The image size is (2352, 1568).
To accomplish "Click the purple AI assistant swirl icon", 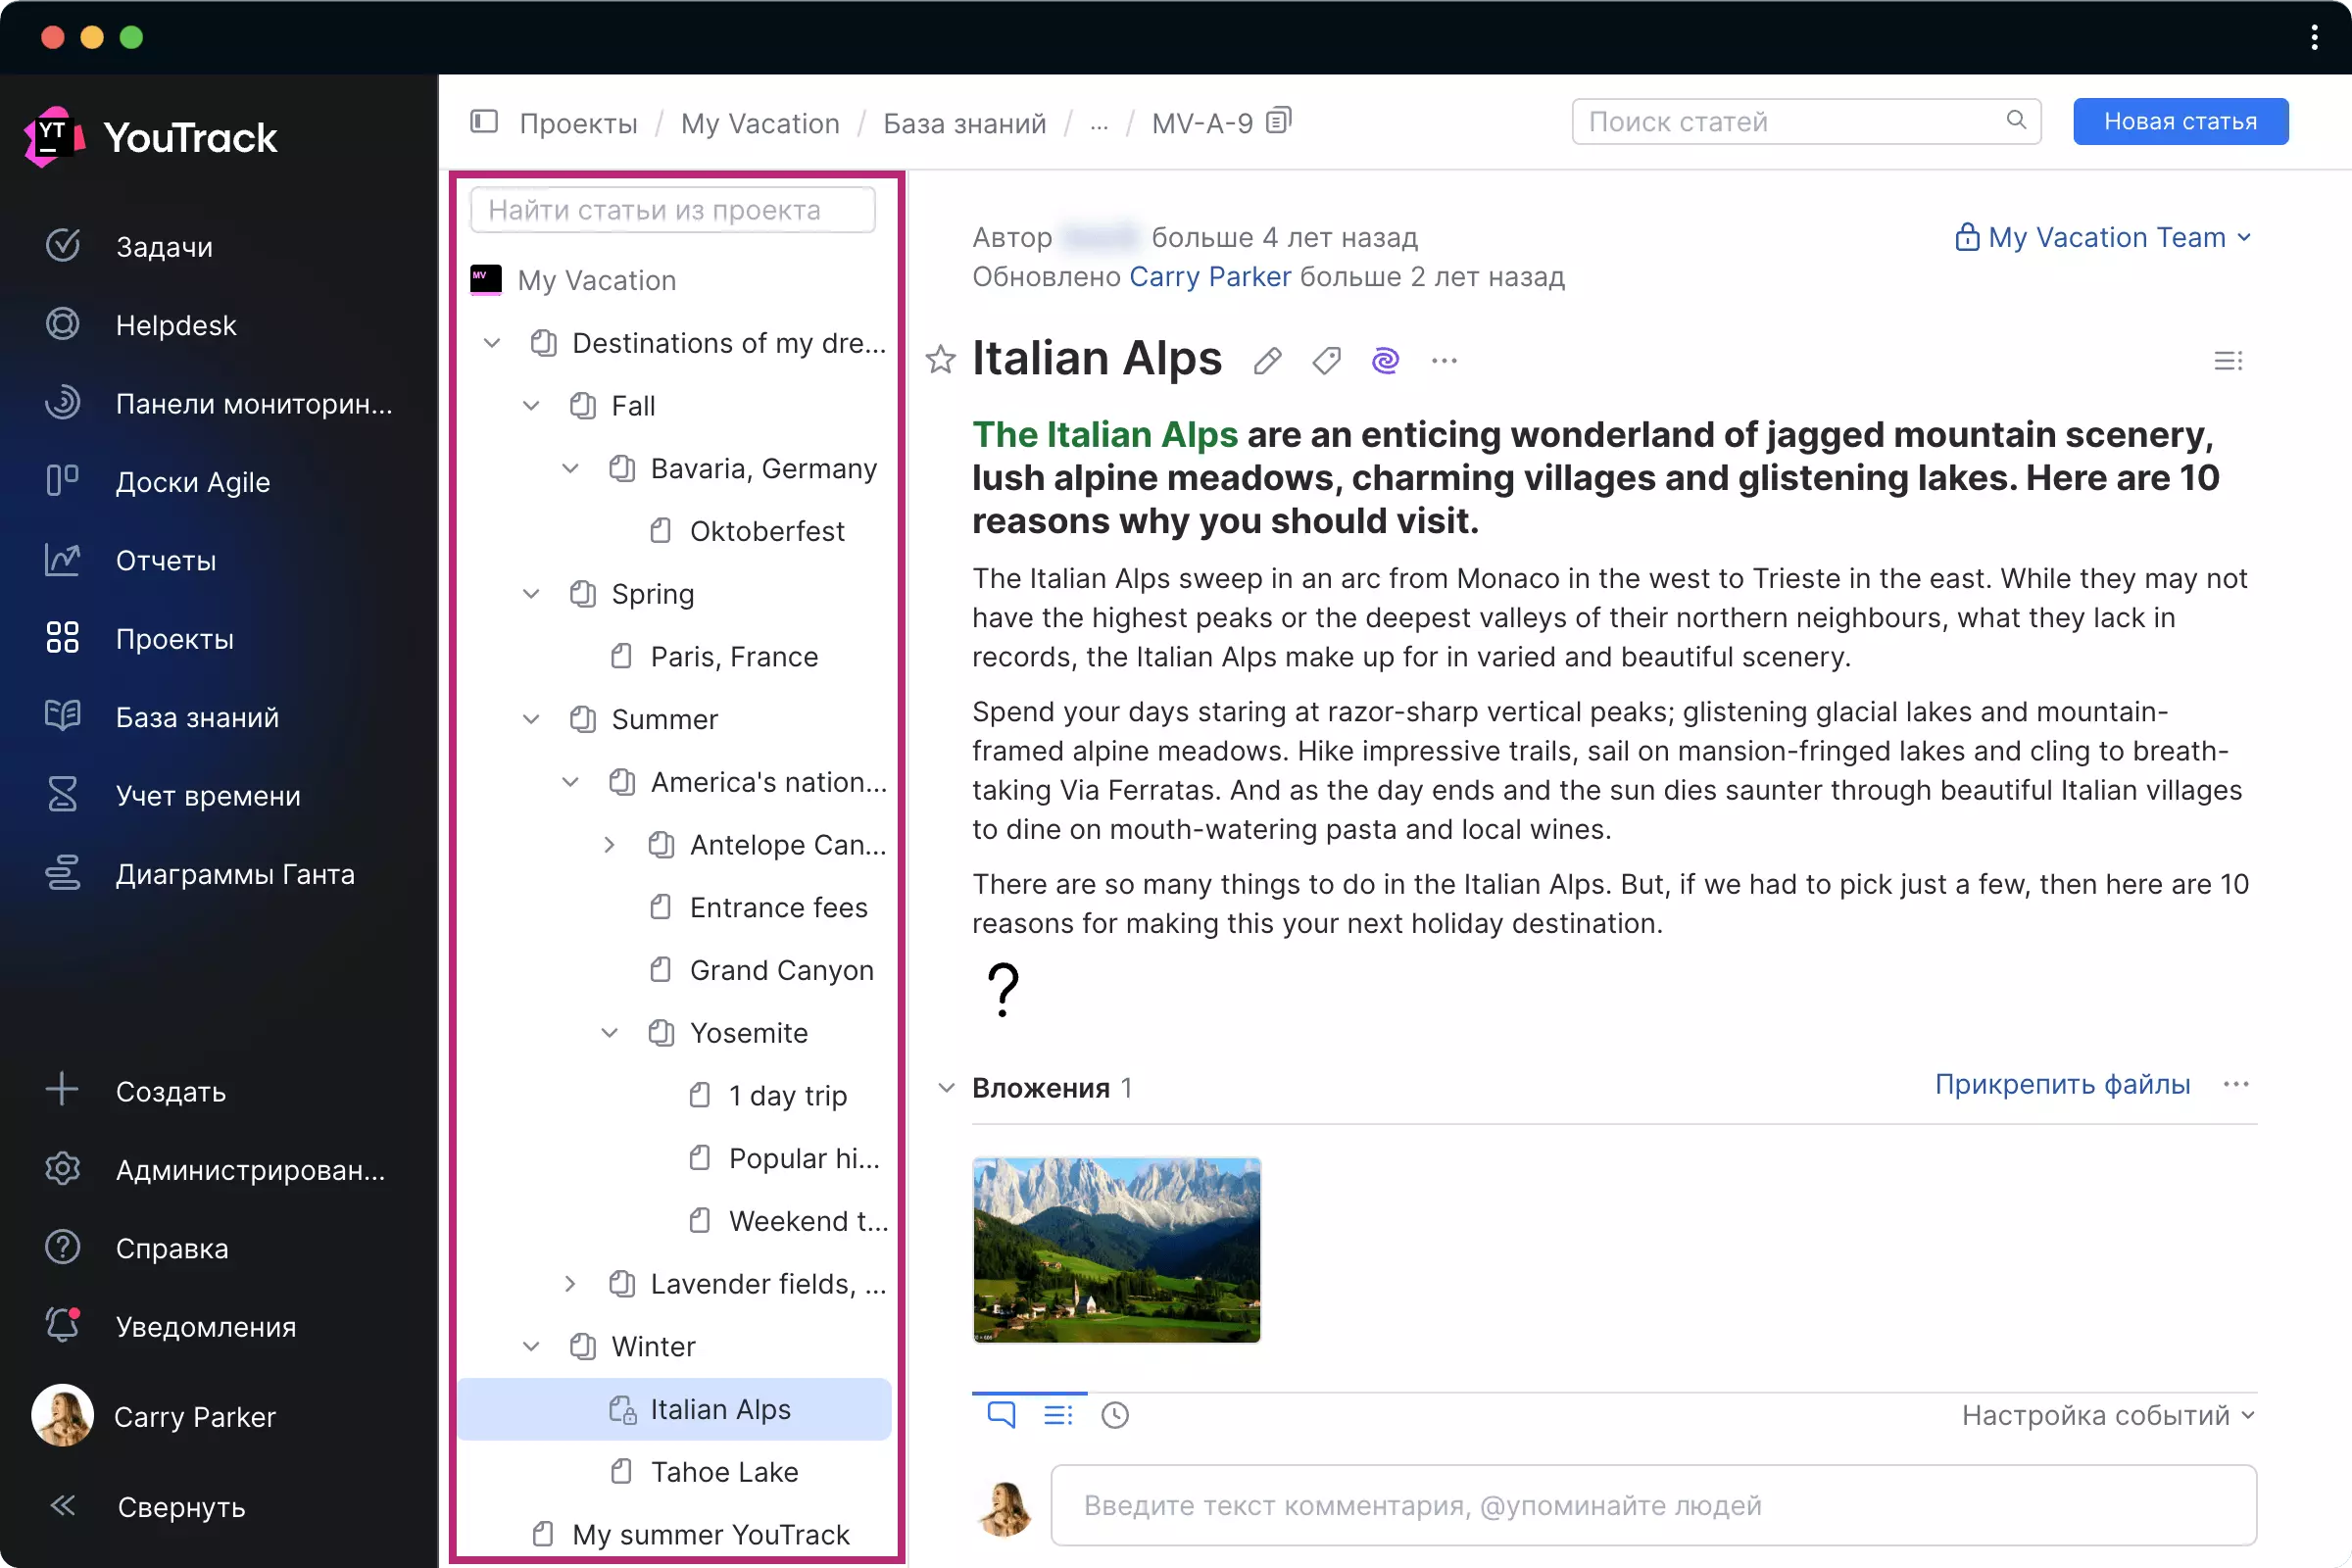I will click(x=1385, y=360).
